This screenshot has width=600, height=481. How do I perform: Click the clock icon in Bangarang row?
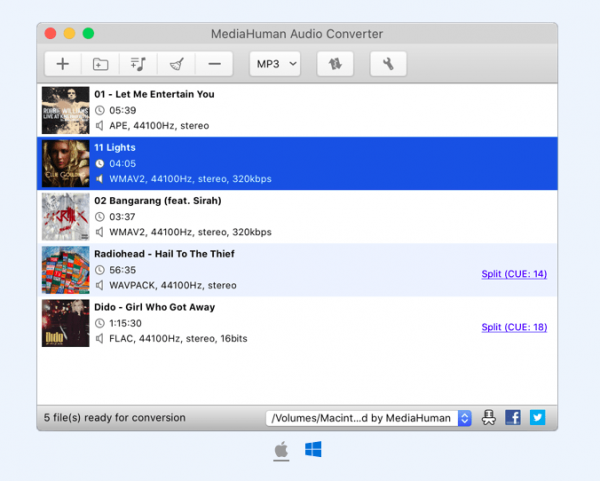99,217
